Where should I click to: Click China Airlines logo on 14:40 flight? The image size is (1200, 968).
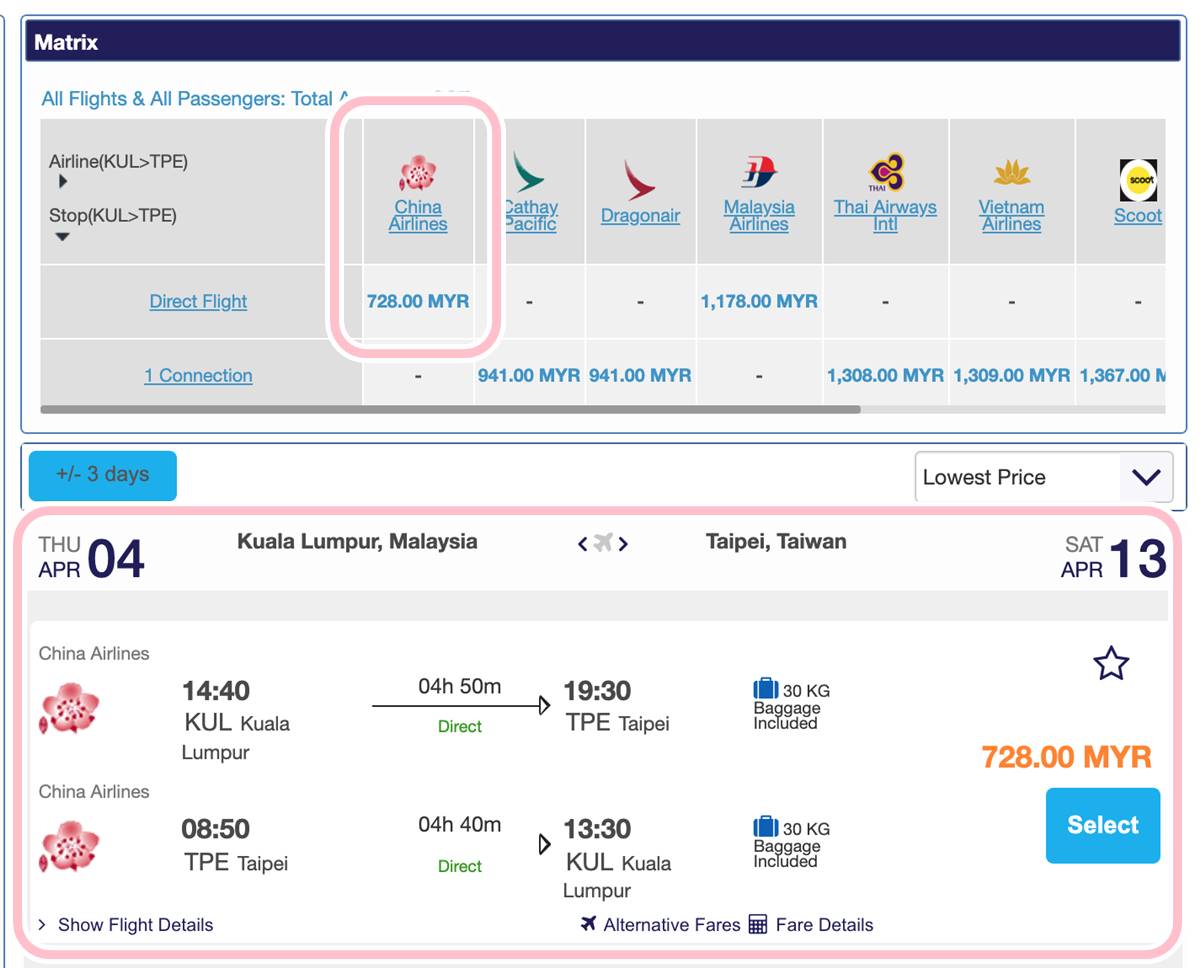pos(69,708)
